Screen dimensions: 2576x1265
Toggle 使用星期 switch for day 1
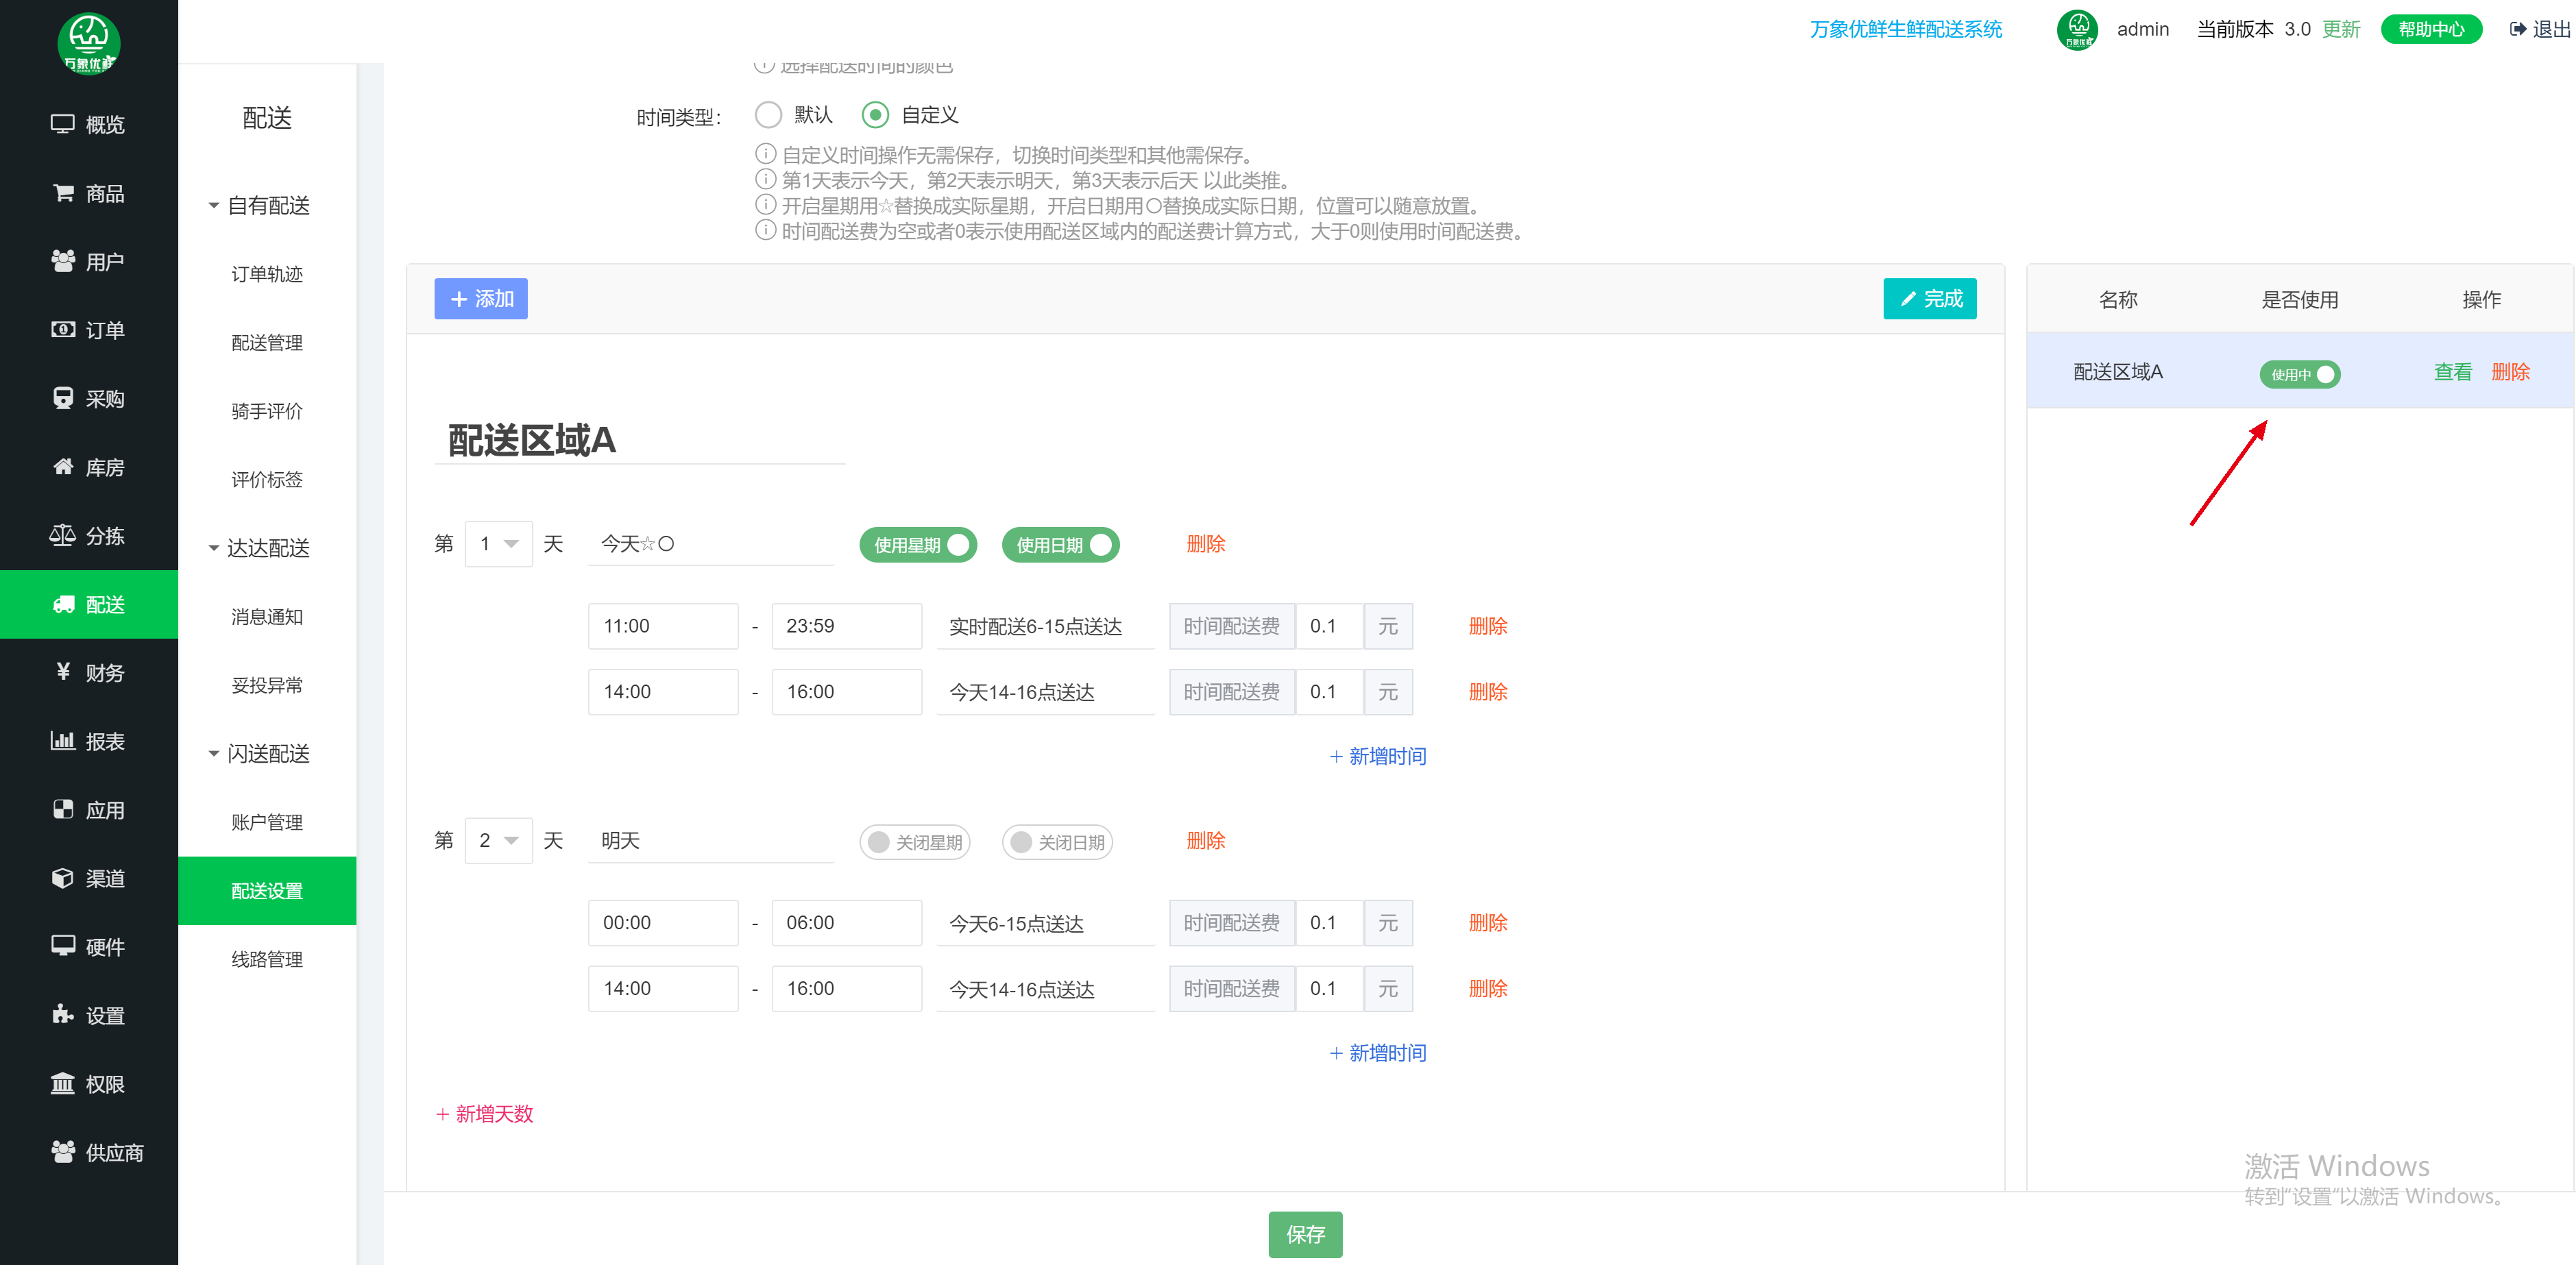(917, 545)
